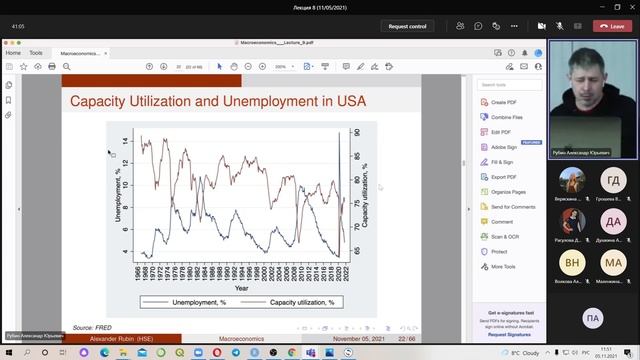Switch to the Acrobat Home tab
This screenshot has width=640, height=360.
[x=13, y=53]
